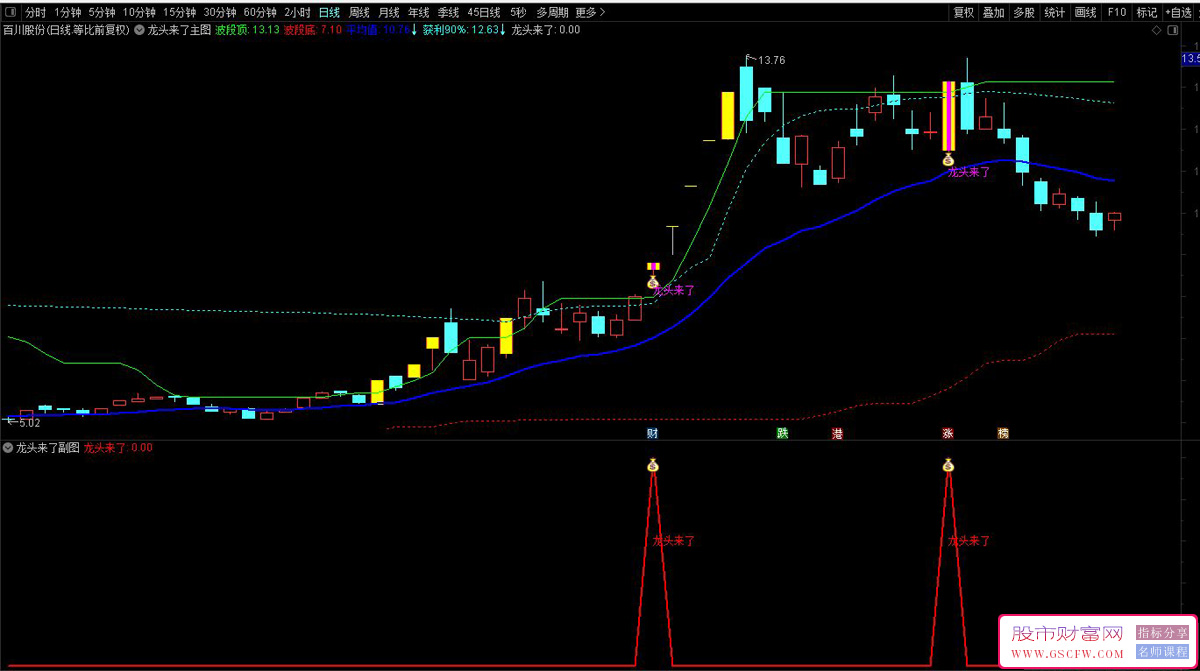
Task: Open 龙头来了主图 indicator dropdown arrow
Action: [139, 30]
